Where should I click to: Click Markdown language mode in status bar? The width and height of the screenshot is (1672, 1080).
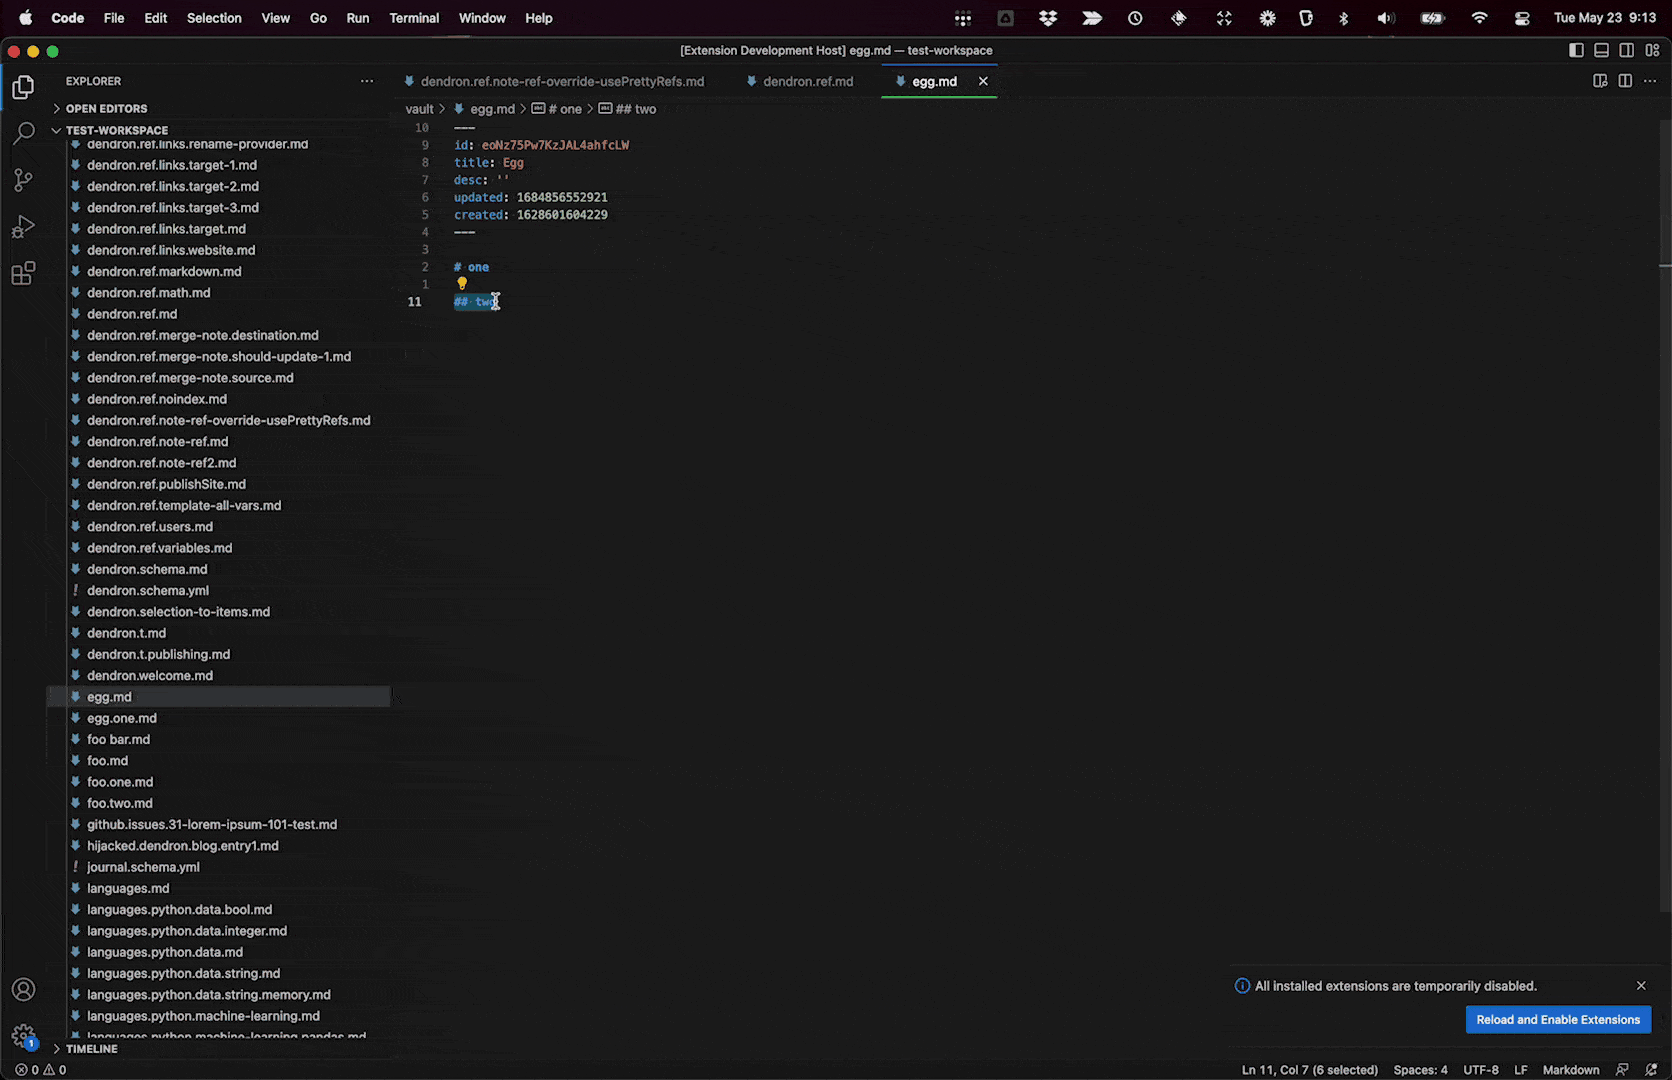(x=1570, y=1069)
